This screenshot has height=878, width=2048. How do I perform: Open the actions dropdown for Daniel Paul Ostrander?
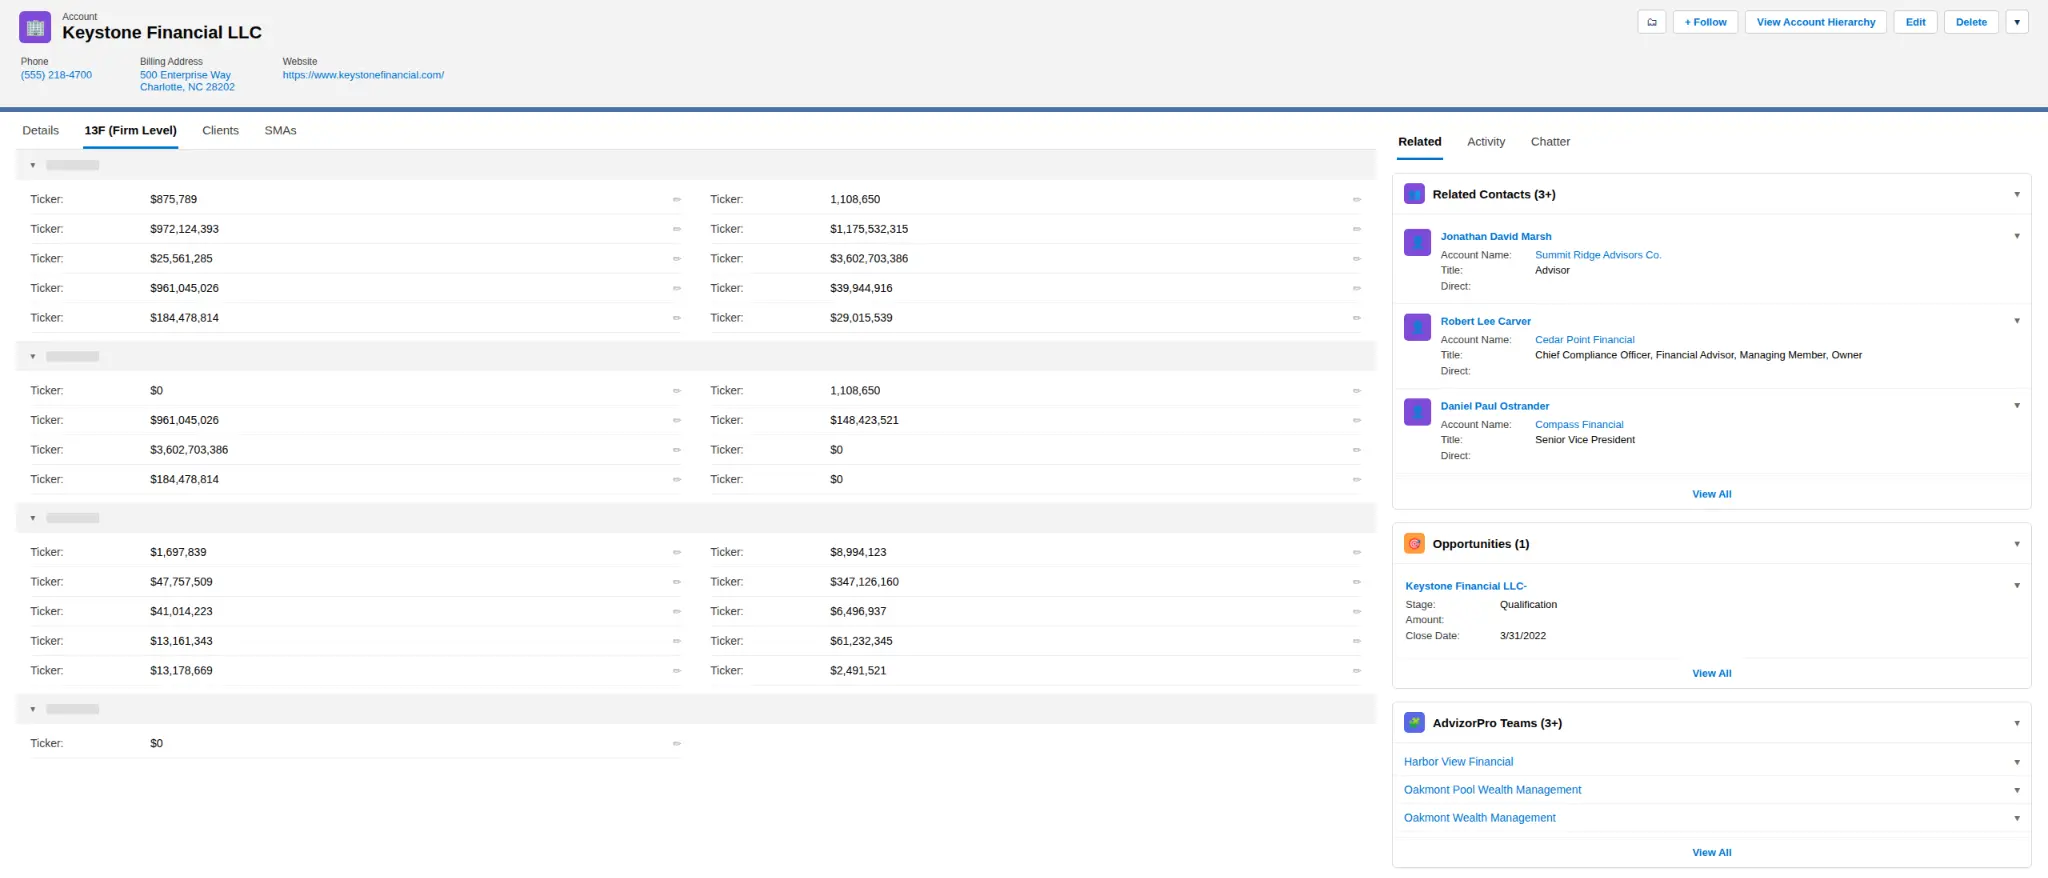click(x=2017, y=406)
